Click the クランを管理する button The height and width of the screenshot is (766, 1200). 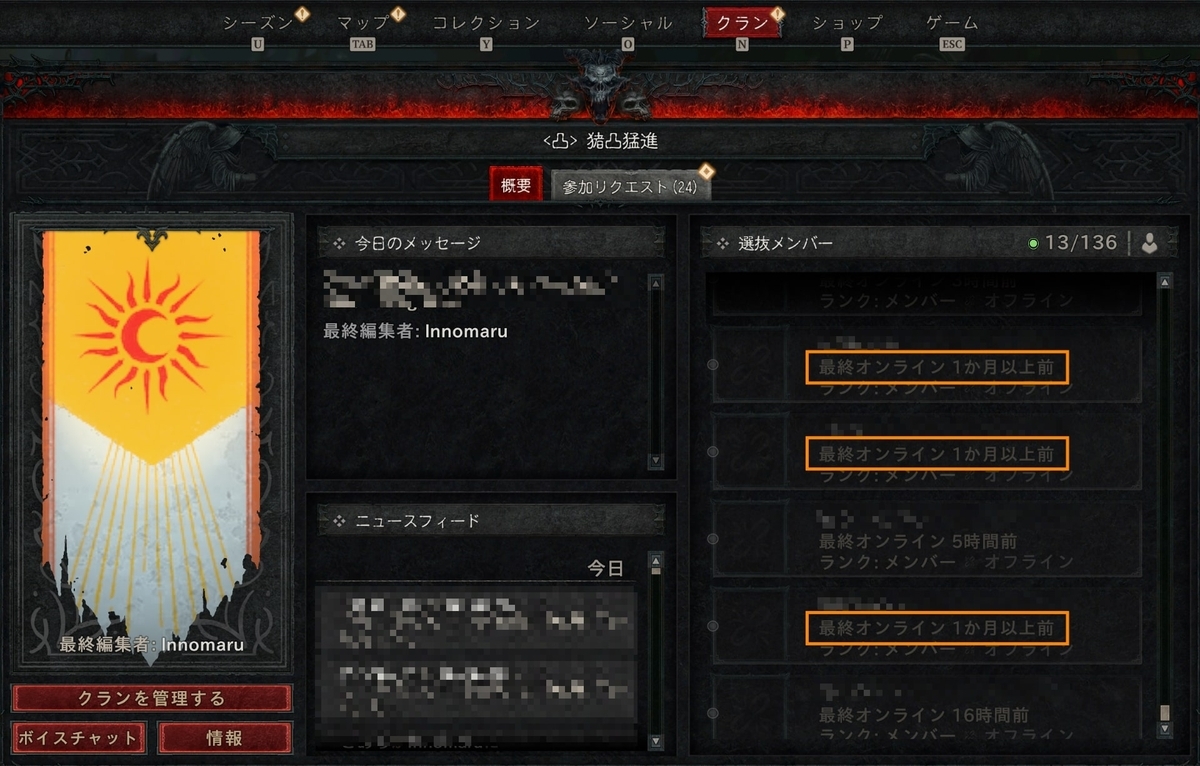(x=152, y=698)
